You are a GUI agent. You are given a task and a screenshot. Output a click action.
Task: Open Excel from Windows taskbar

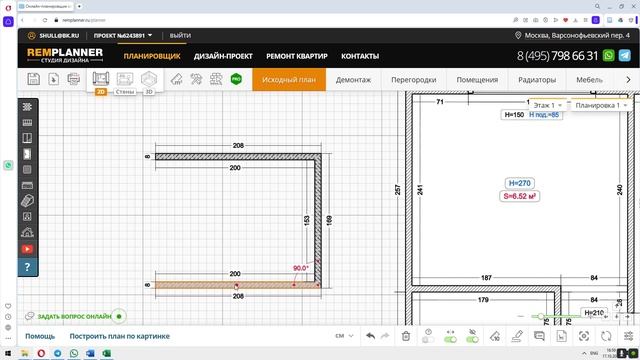pyautogui.click(x=107, y=353)
